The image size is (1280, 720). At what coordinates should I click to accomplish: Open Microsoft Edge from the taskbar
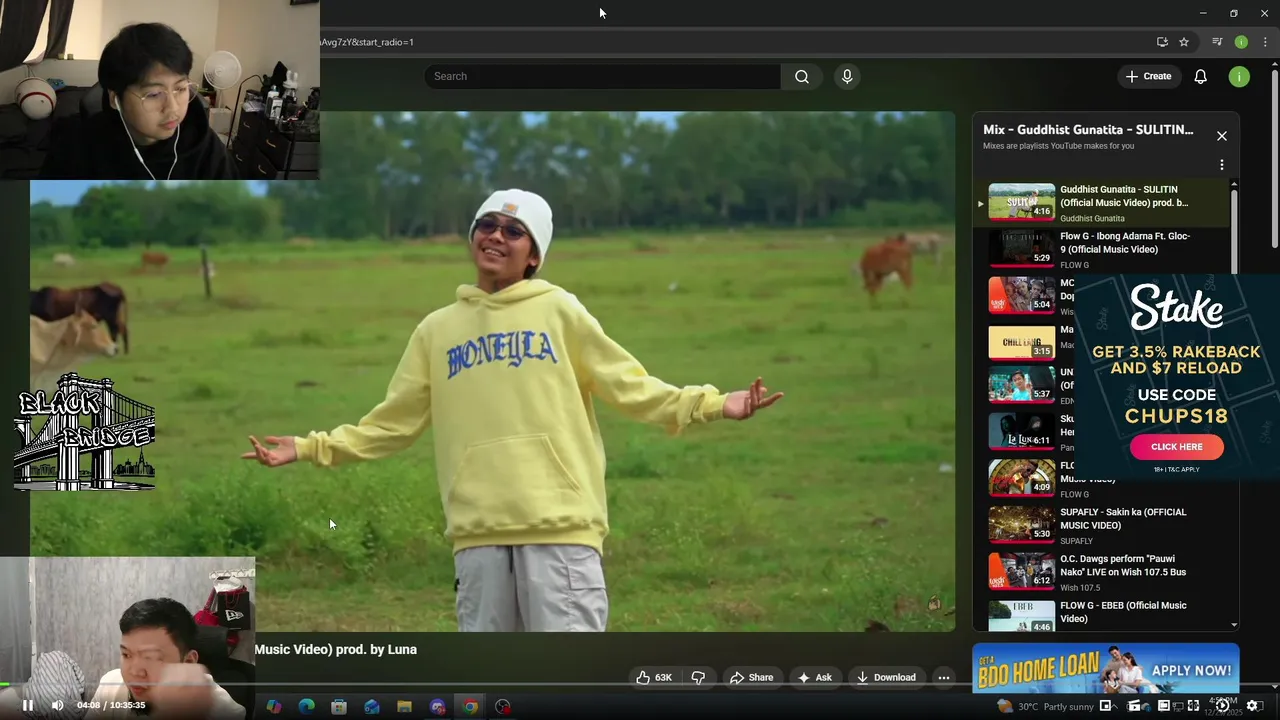[x=307, y=707]
